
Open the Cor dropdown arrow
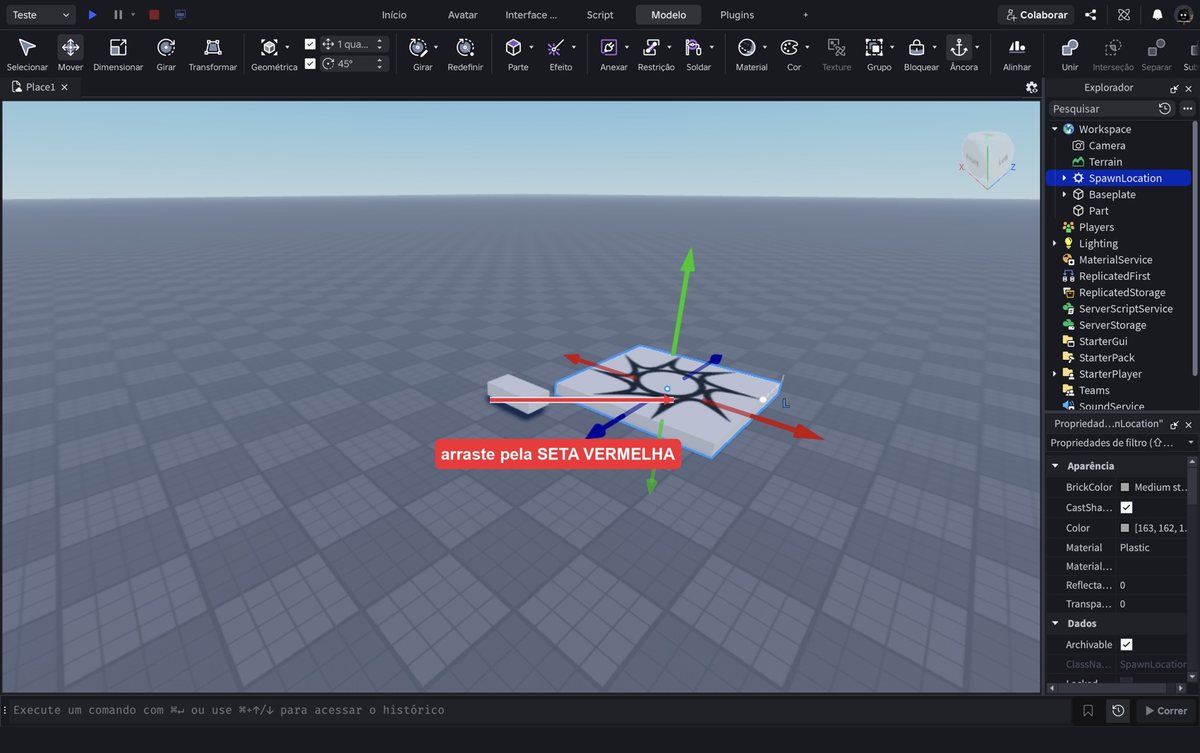808,47
